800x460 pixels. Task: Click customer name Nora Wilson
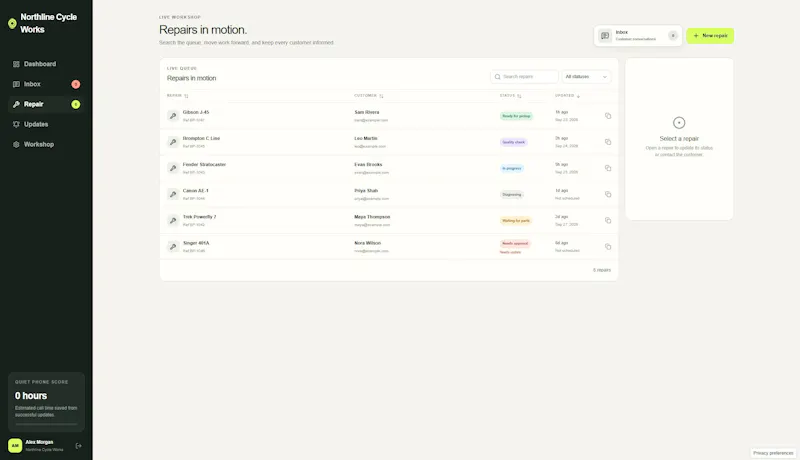[x=367, y=243]
